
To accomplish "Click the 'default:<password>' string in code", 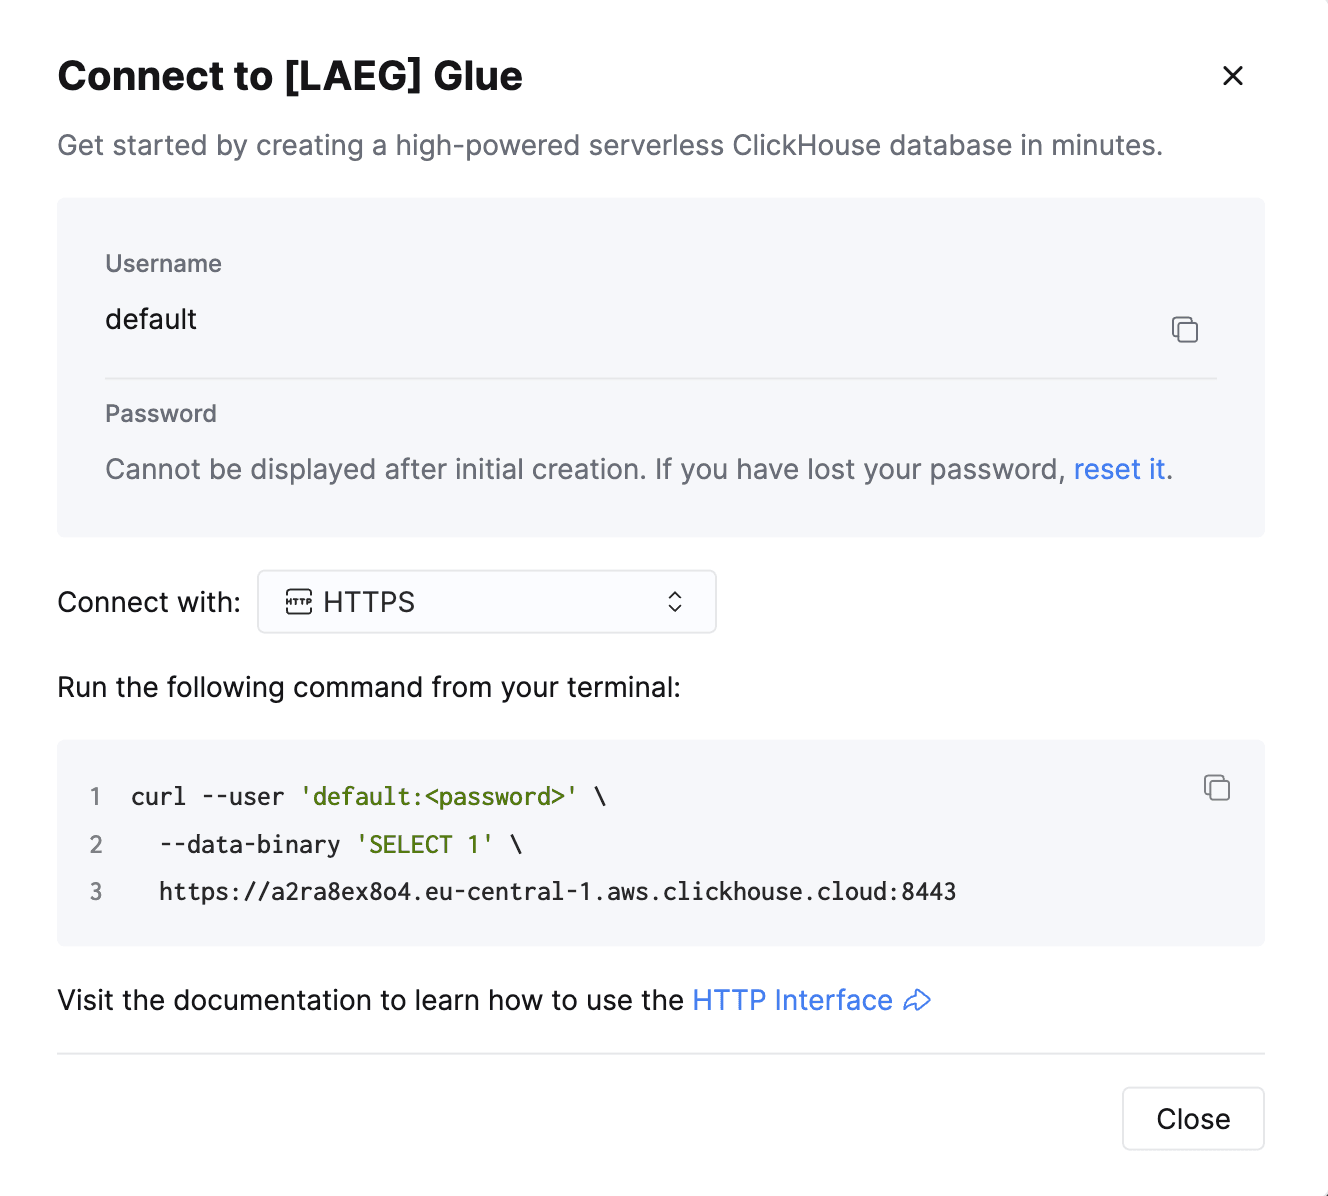I will coord(439,796).
